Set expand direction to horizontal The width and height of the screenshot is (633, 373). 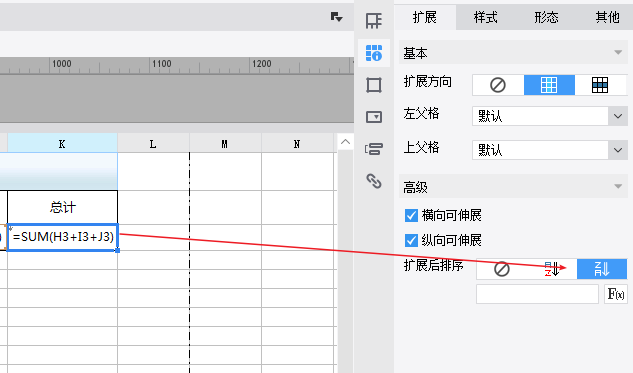pos(600,85)
